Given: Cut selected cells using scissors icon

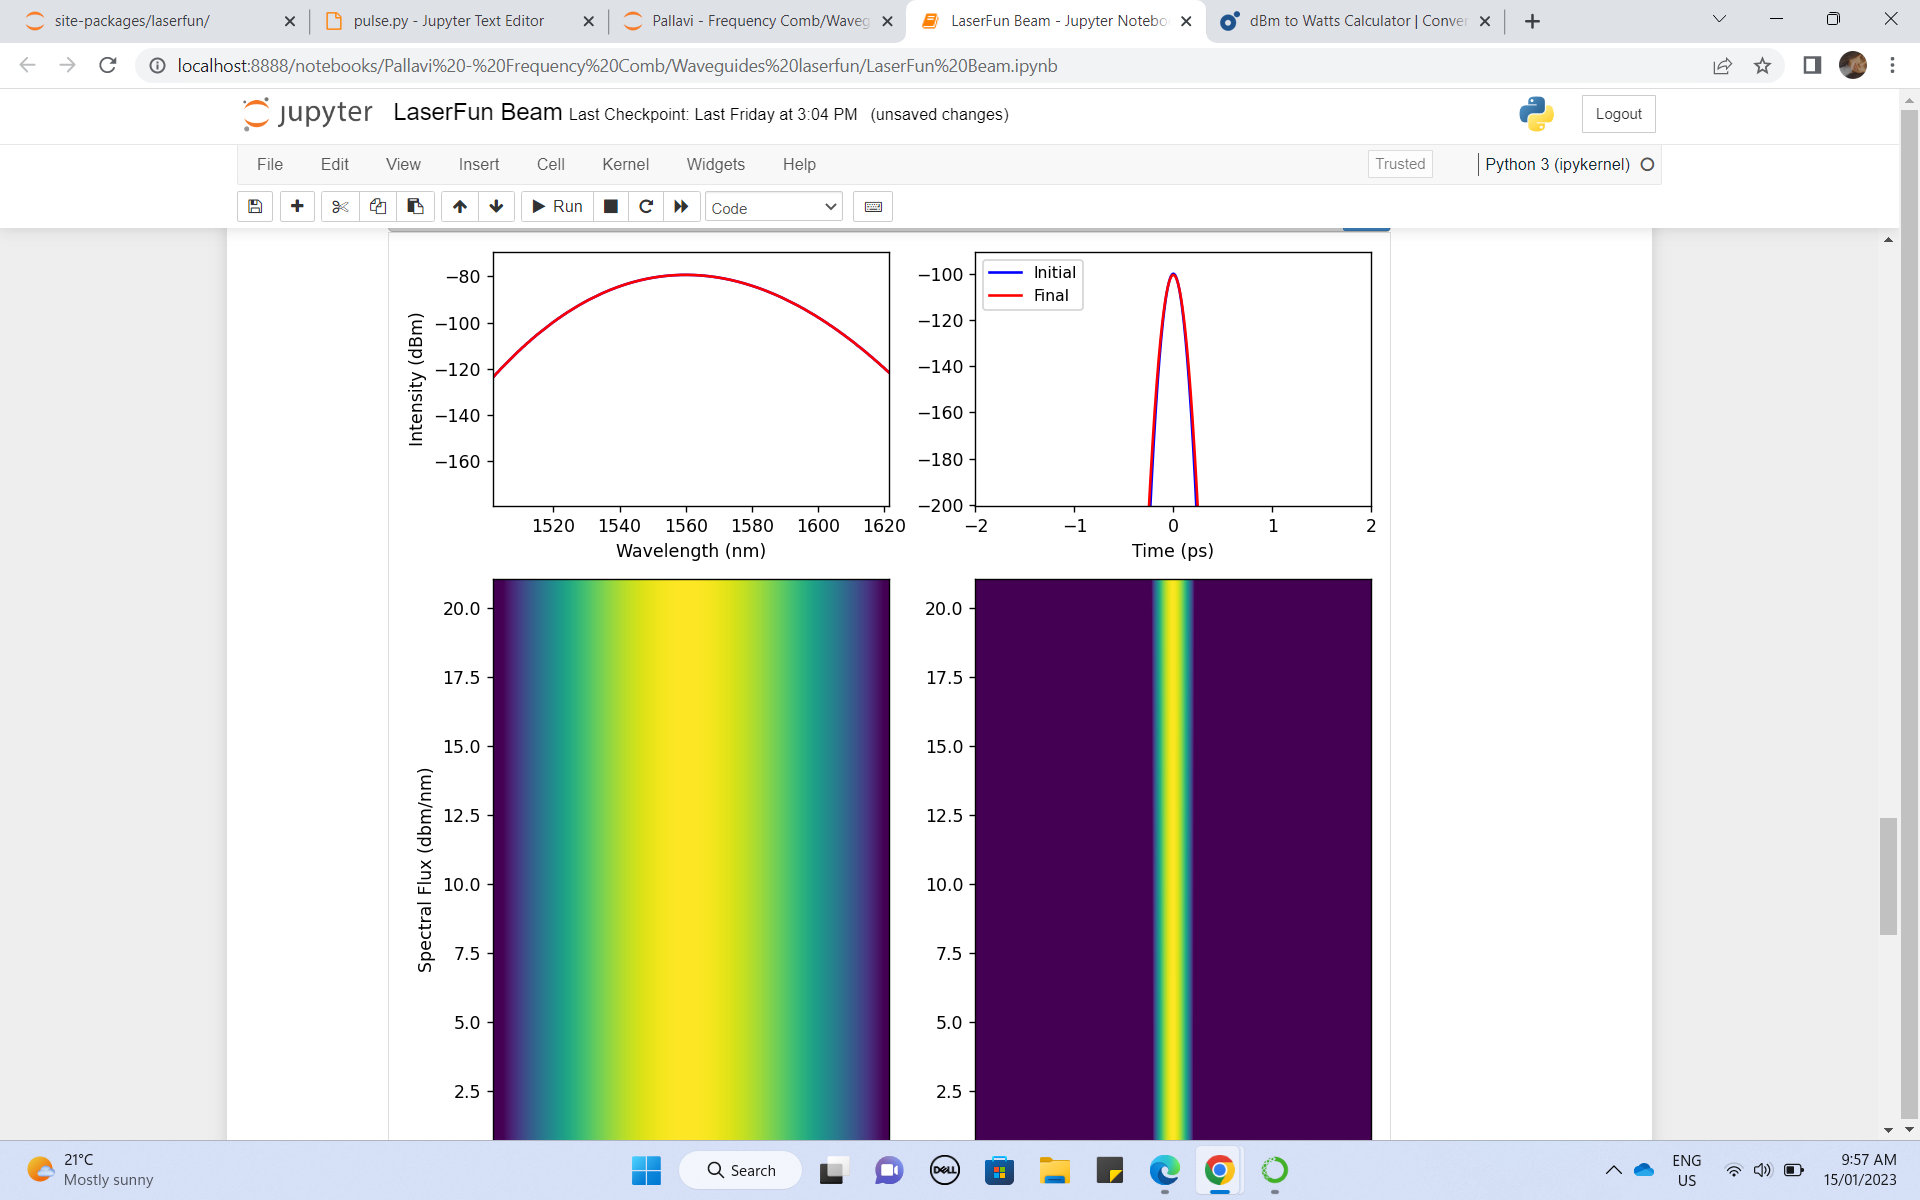Looking at the screenshot, I should (x=339, y=206).
